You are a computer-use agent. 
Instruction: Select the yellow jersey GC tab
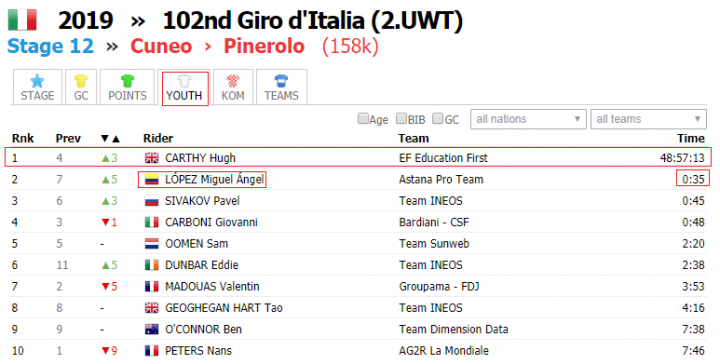pyautogui.click(x=81, y=87)
